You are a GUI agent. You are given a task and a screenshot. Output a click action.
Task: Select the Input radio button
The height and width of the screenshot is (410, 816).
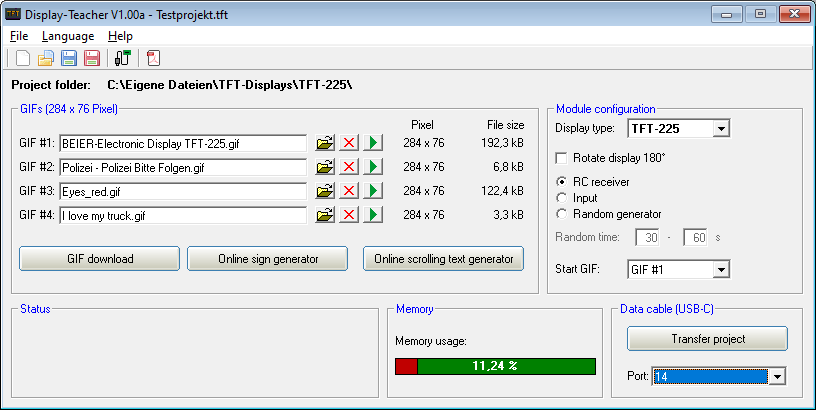point(561,198)
